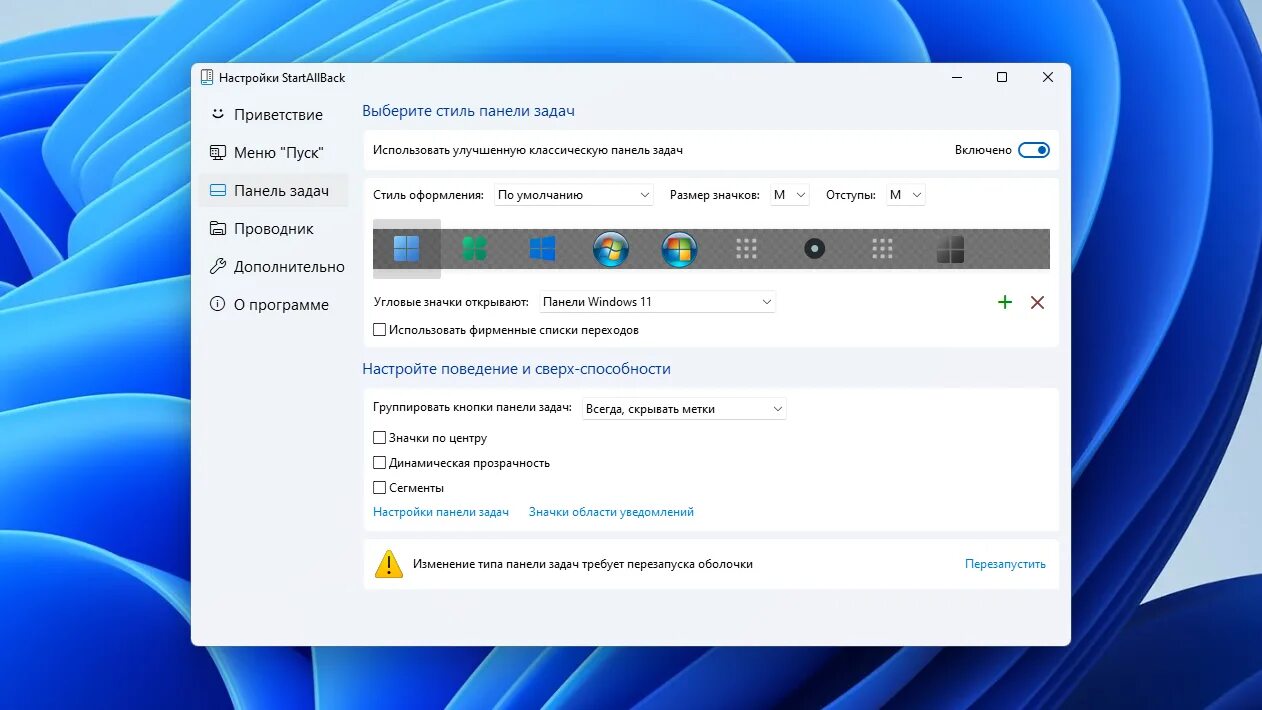Open 'Настройки панели задач' link
1262x710 pixels.
pyautogui.click(x=441, y=512)
